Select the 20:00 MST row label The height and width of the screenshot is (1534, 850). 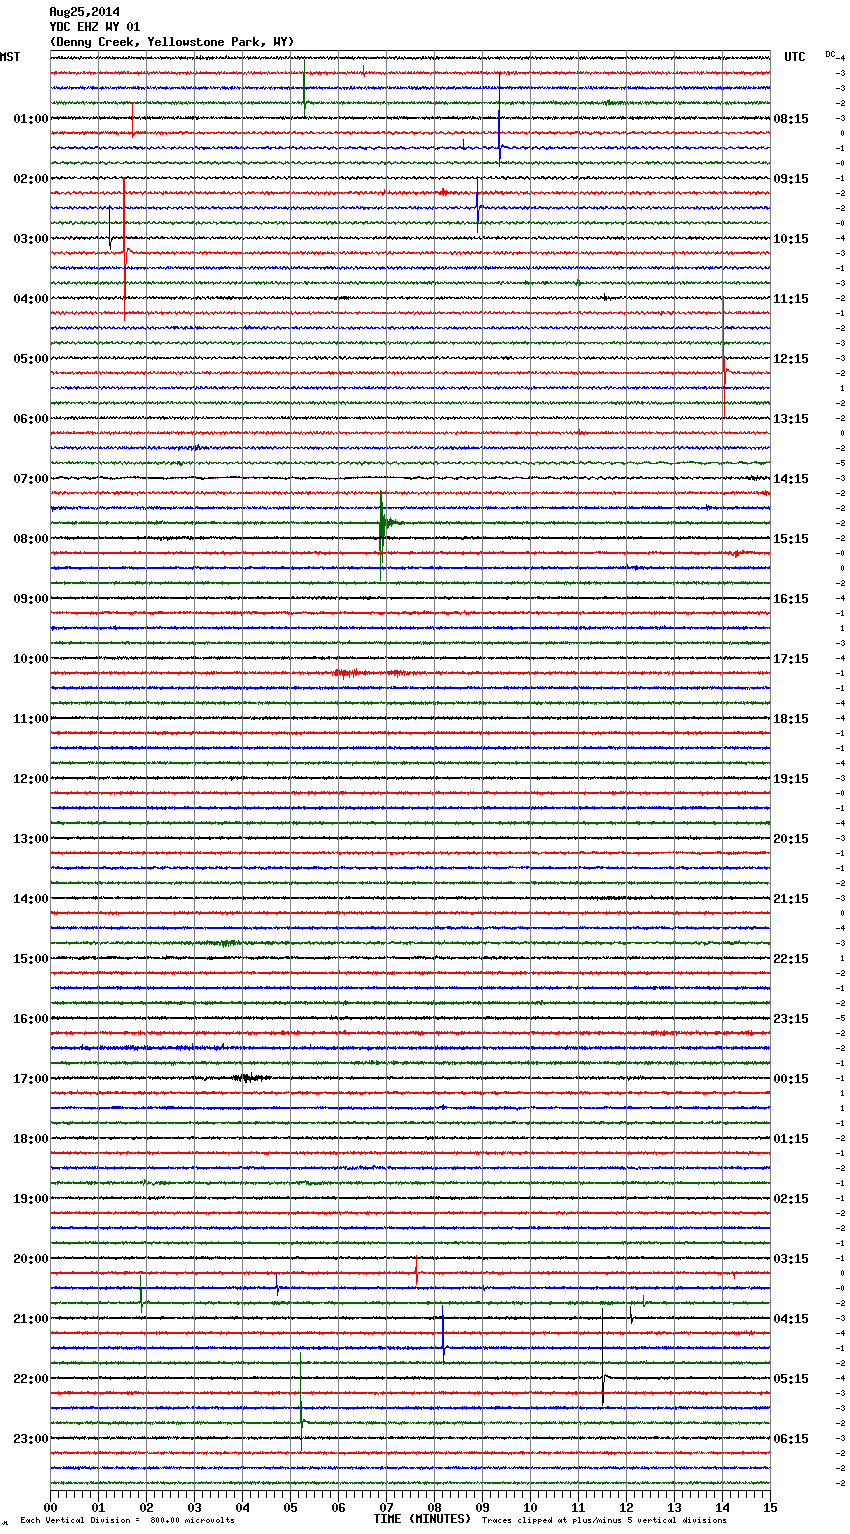tap(30, 1259)
